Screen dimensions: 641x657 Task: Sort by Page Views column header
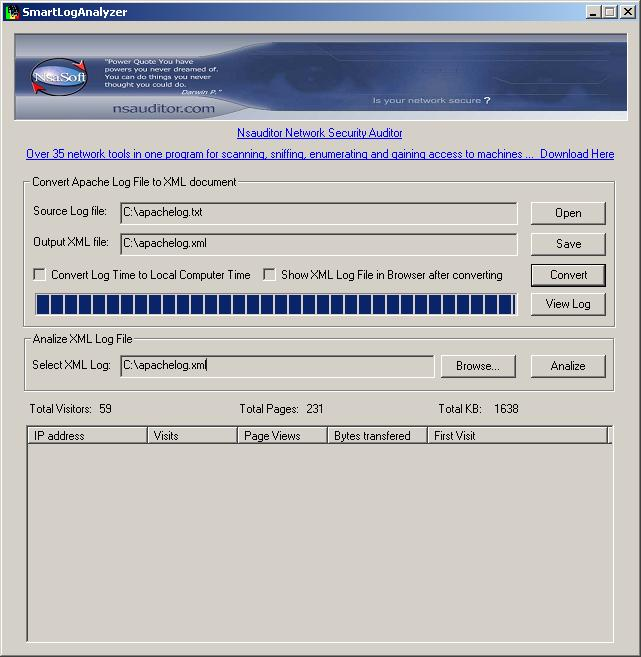coord(283,436)
